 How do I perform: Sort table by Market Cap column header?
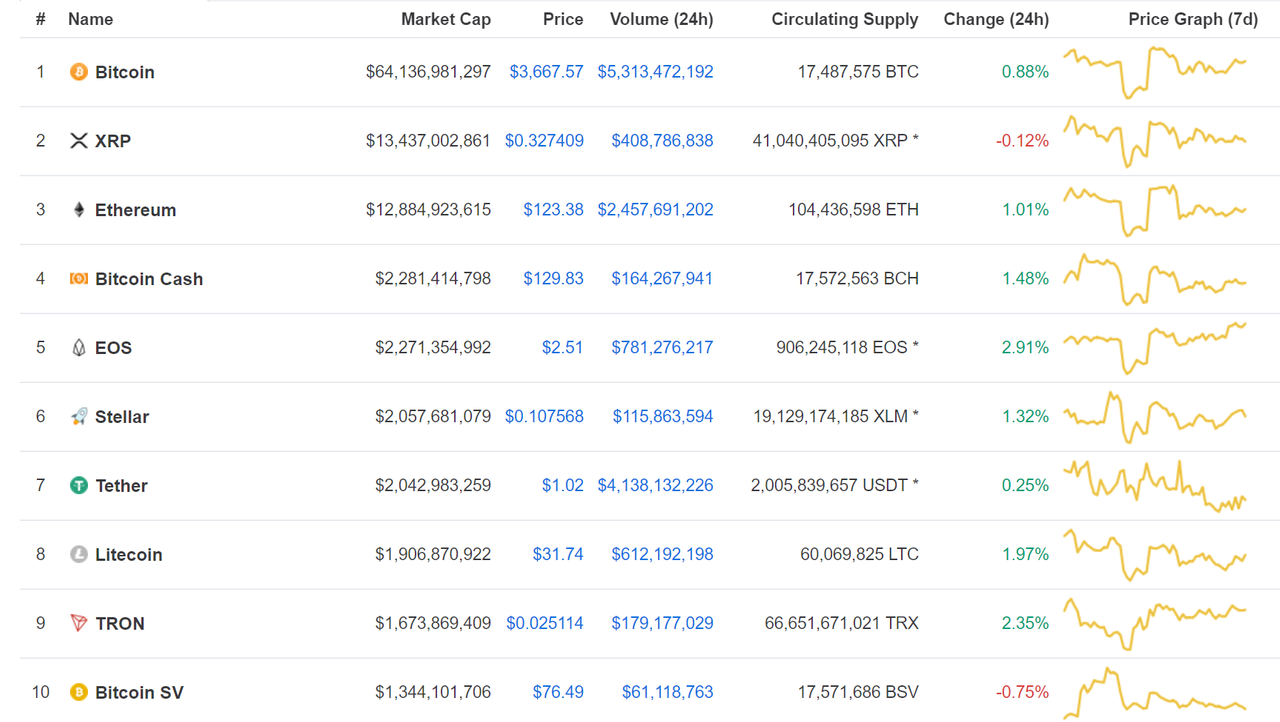click(445, 19)
